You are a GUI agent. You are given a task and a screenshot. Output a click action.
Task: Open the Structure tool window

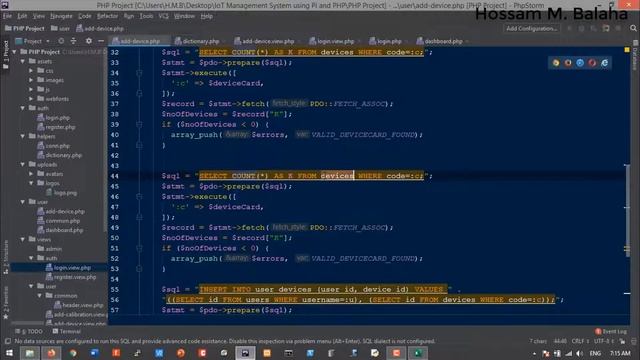click(6, 257)
